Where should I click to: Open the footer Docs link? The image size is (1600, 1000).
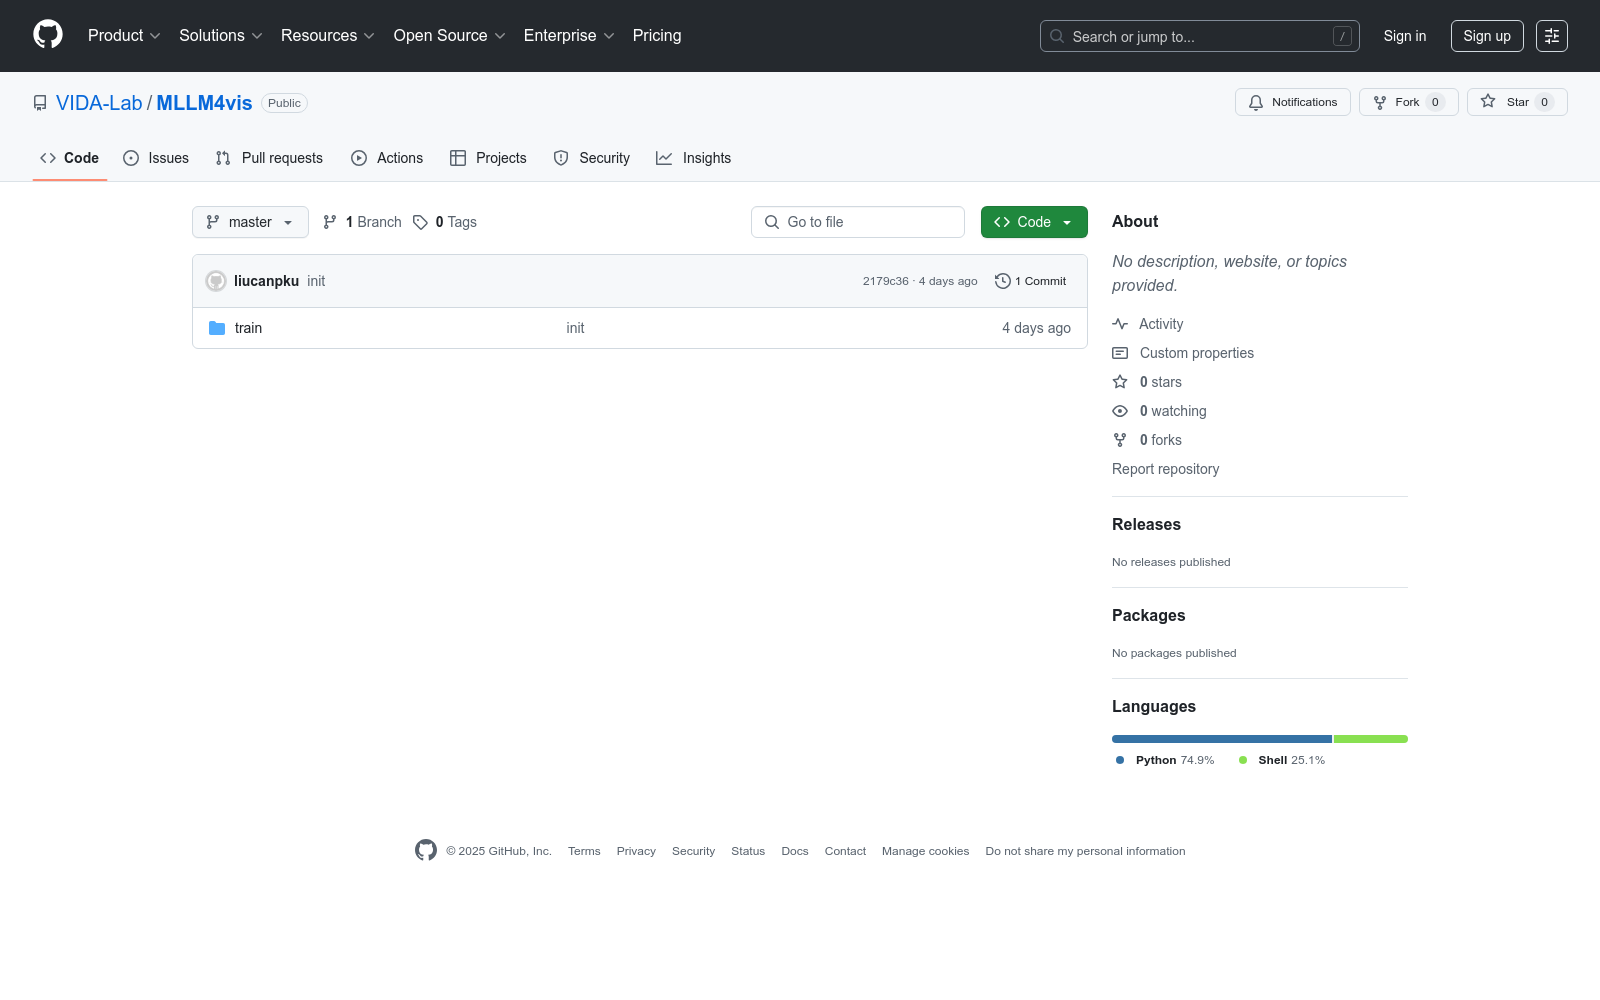click(x=795, y=851)
